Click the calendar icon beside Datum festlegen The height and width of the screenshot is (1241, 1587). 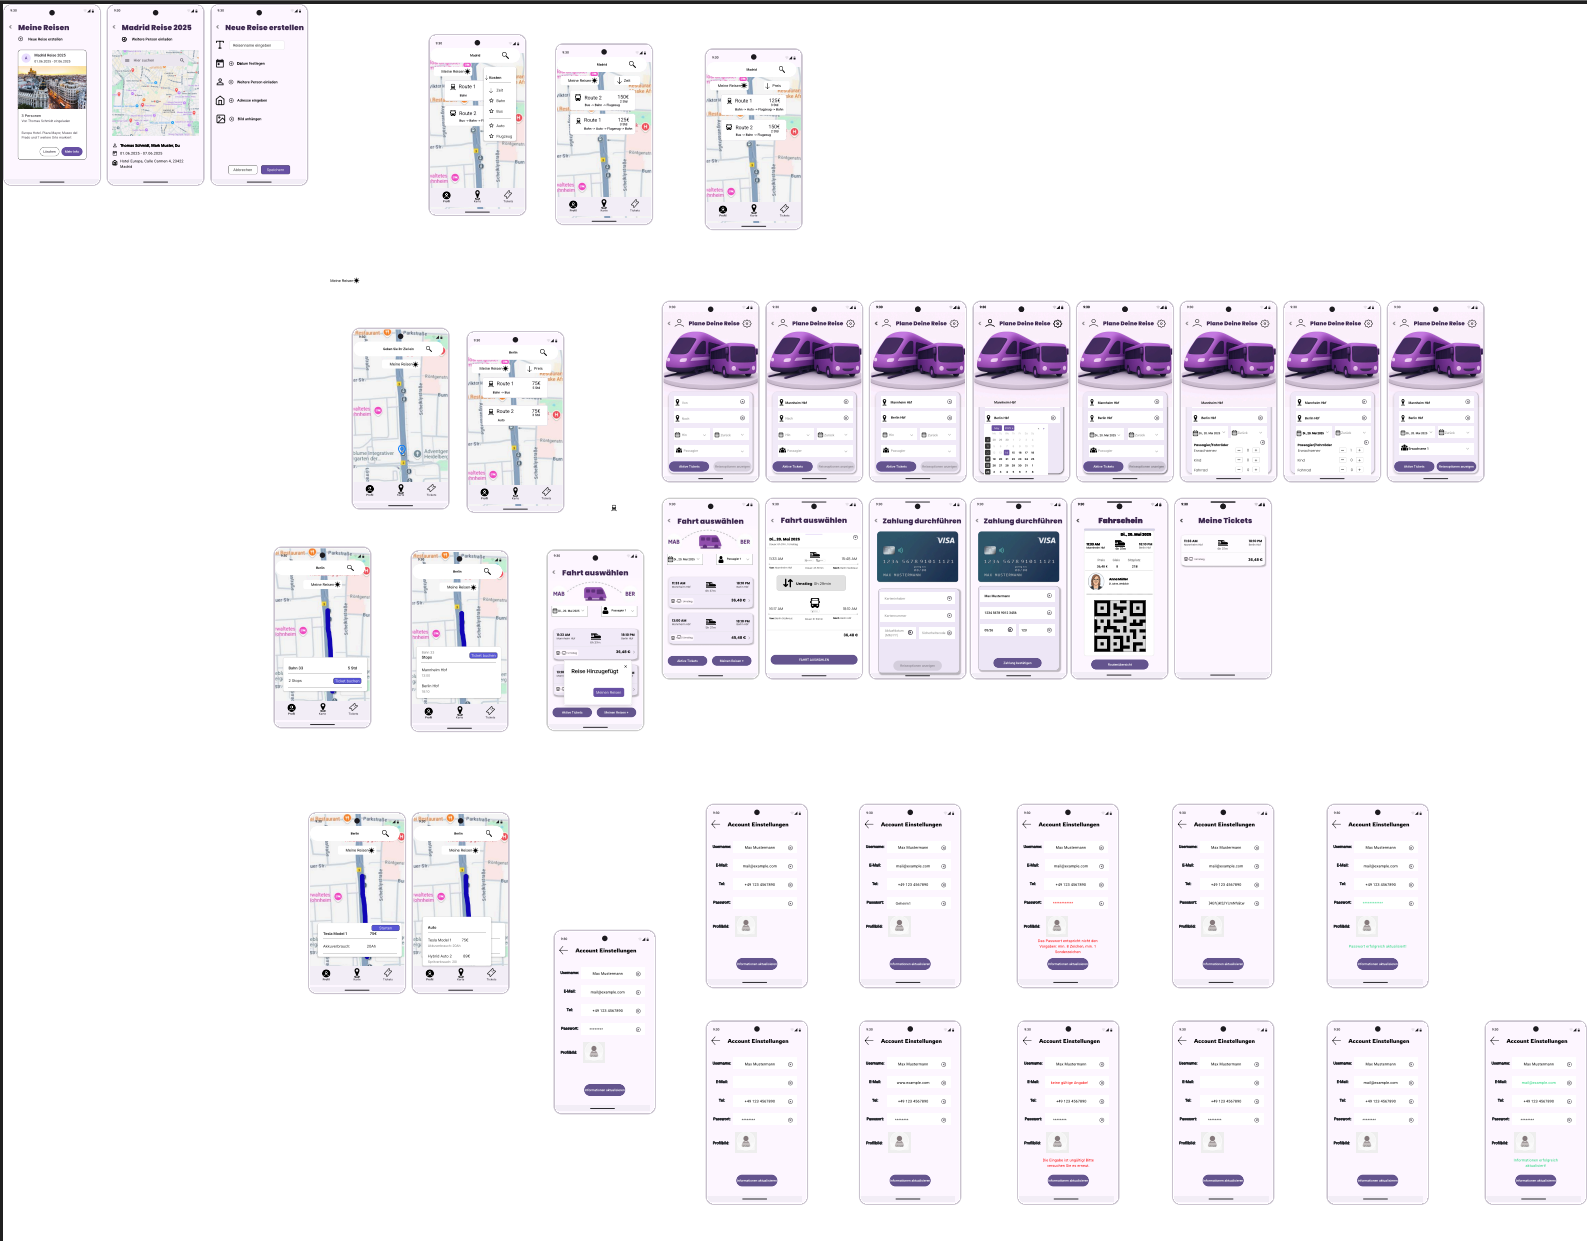click(220, 63)
